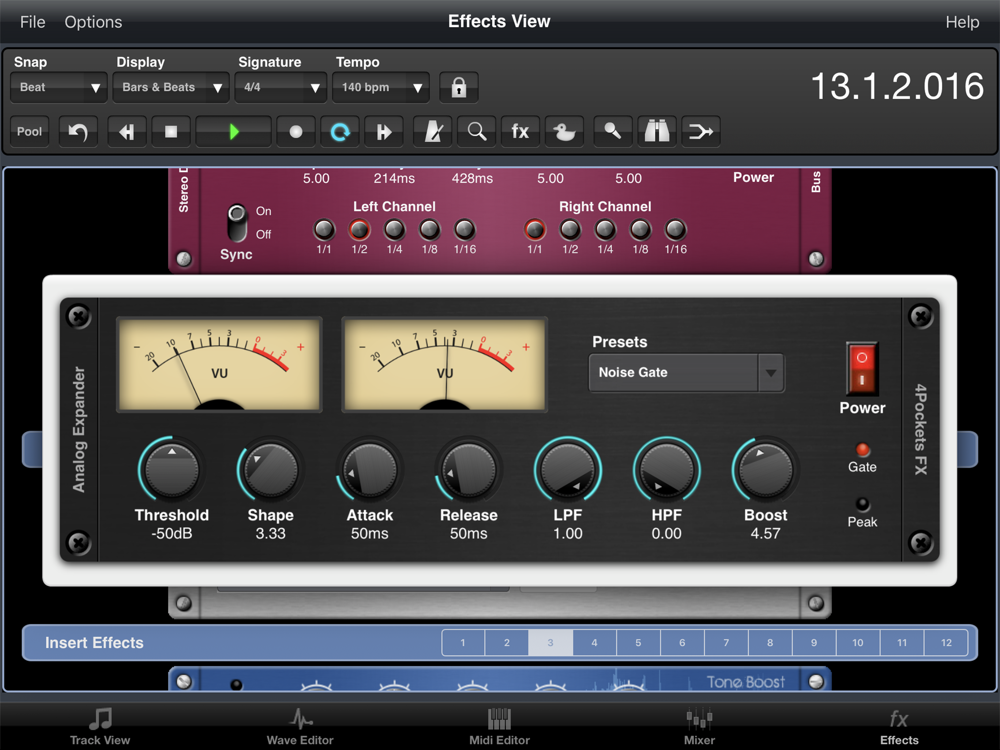Select Right Channel 1/16 button
This screenshot has width=1000, height=750.
pos(675,229)
